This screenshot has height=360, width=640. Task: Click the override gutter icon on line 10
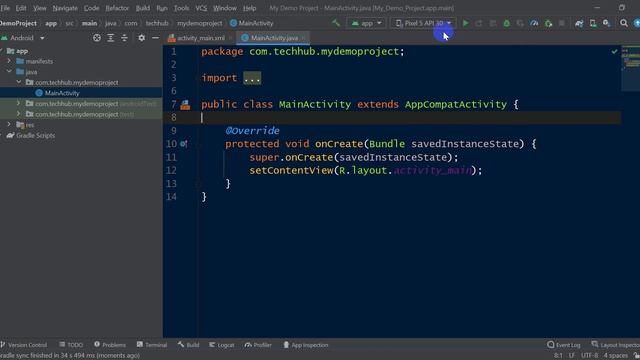(184, 144)
